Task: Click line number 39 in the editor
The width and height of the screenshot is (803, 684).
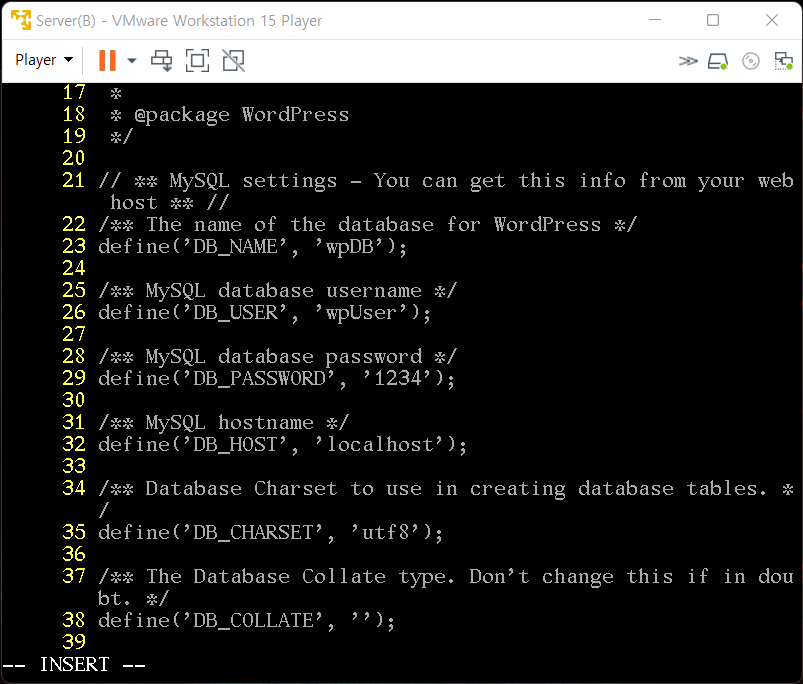Action: 74,642
